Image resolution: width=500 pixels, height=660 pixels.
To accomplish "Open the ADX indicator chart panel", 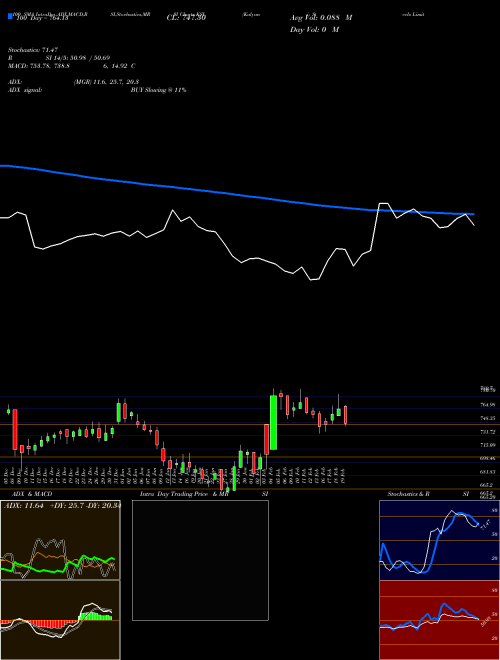I will (x=60, y=540).
